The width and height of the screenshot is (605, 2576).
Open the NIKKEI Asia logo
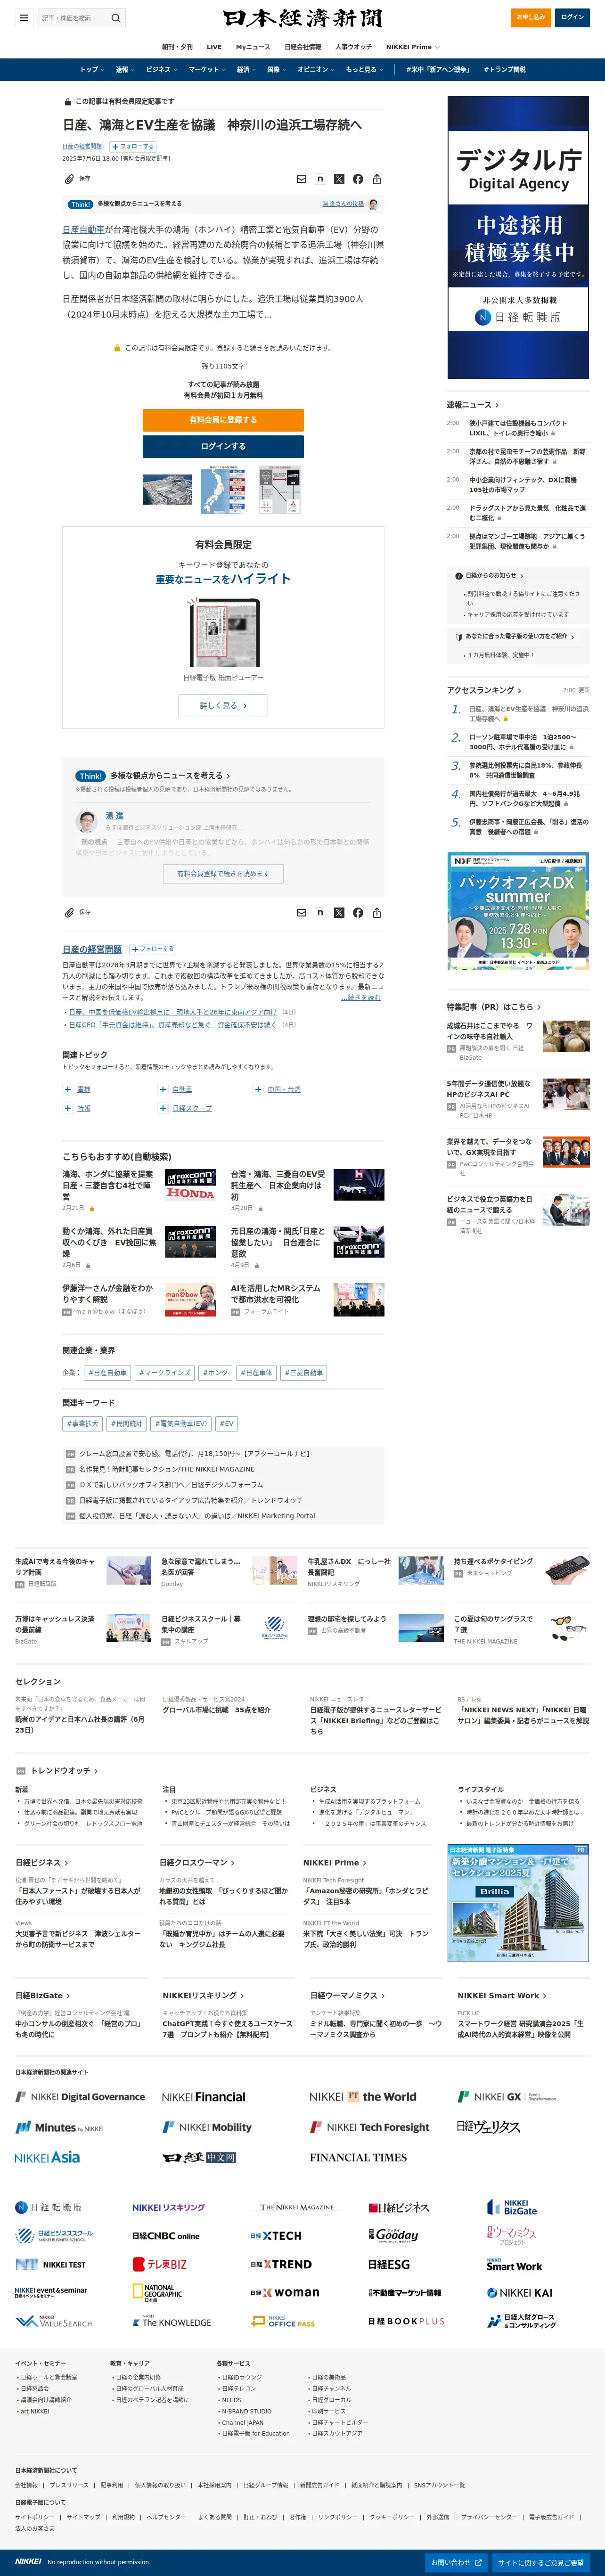(x=47, y=2157)
